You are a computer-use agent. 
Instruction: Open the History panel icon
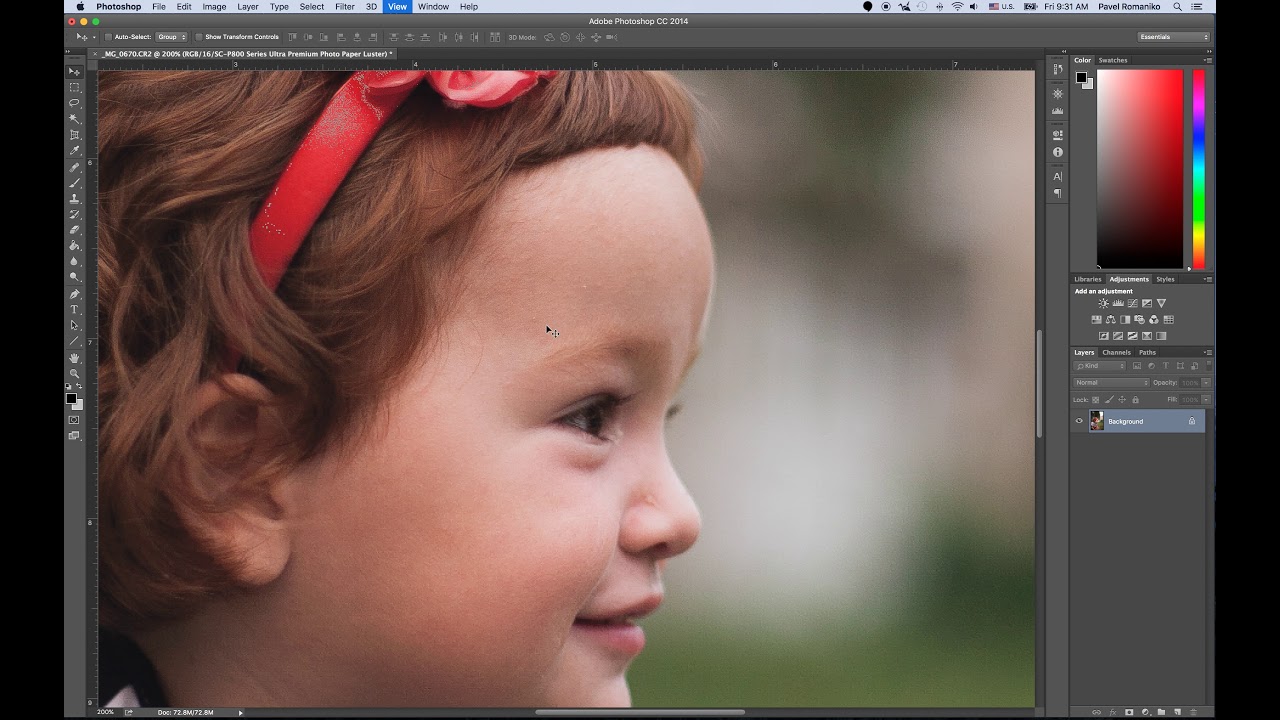click(x=1058, y=69)
